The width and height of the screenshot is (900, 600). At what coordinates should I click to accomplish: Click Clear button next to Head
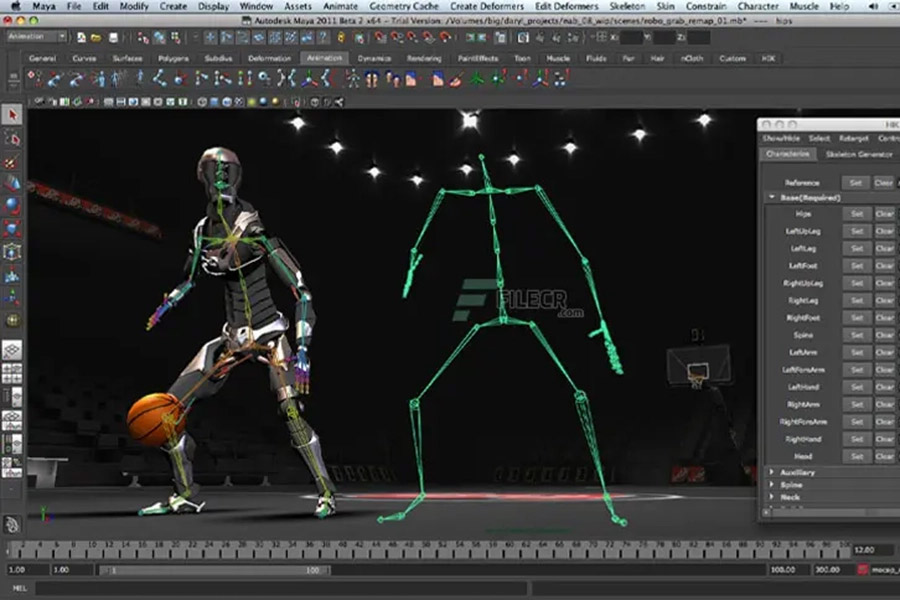(885, 456)
